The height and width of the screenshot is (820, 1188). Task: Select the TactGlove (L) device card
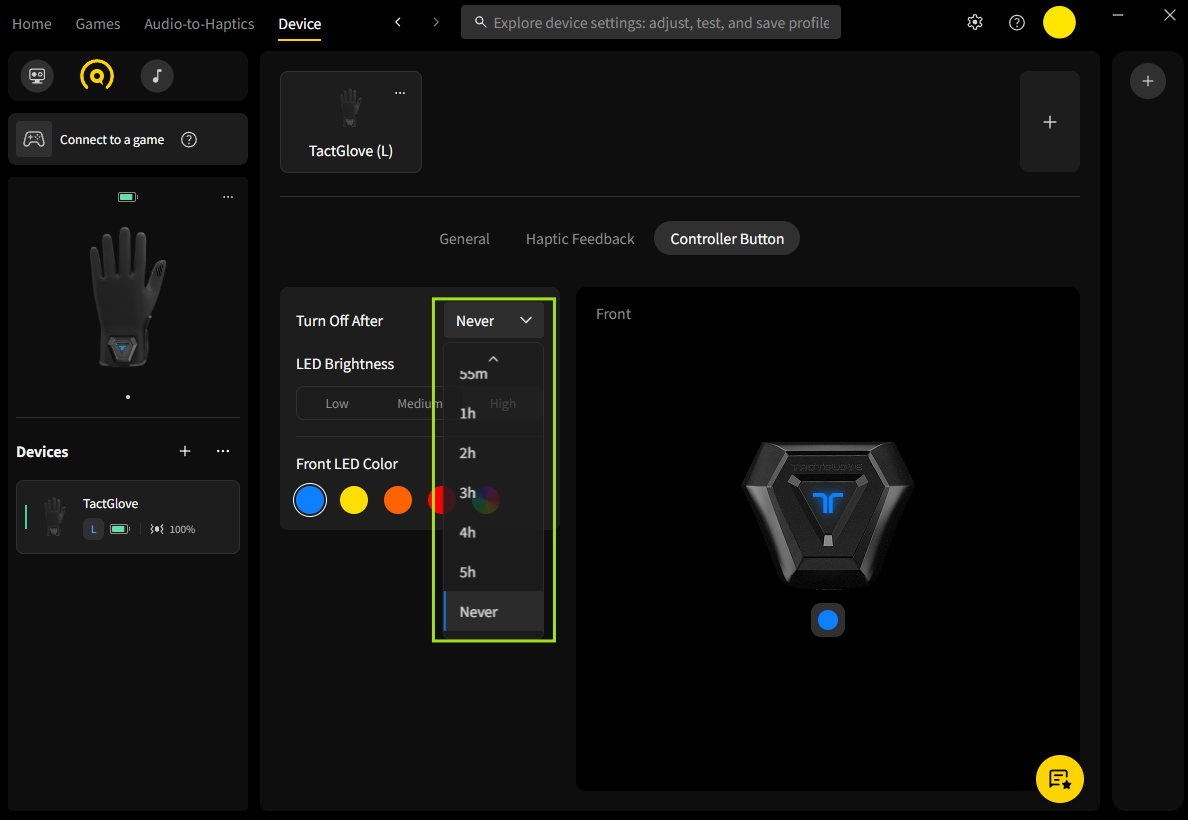tap(351, 122)
